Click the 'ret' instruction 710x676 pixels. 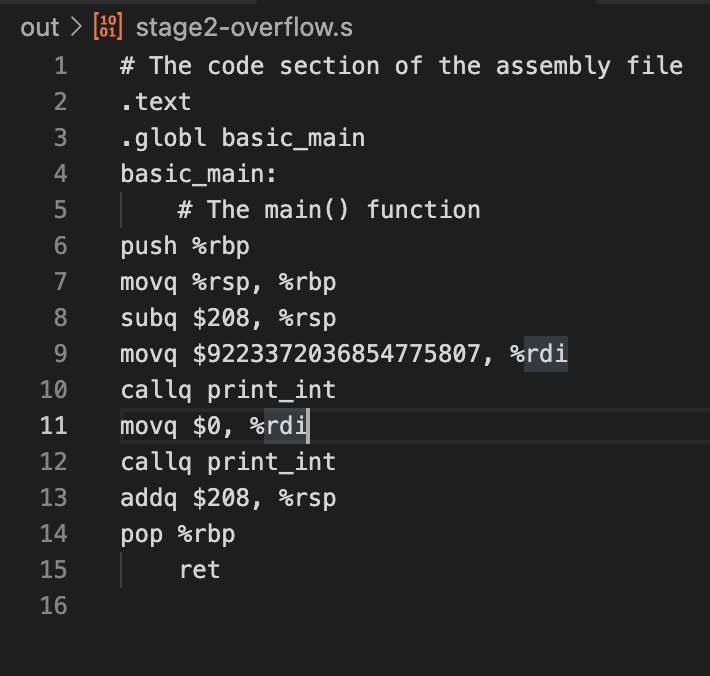coord(199,570)
